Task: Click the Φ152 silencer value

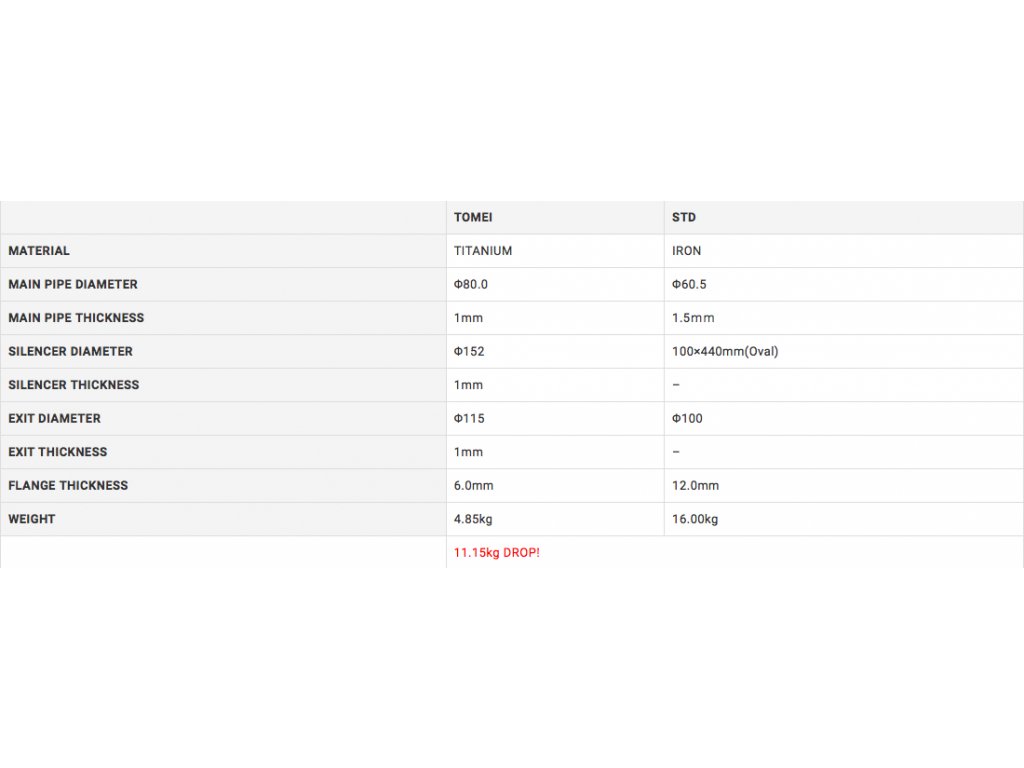Action: click(x=469, y=351)
